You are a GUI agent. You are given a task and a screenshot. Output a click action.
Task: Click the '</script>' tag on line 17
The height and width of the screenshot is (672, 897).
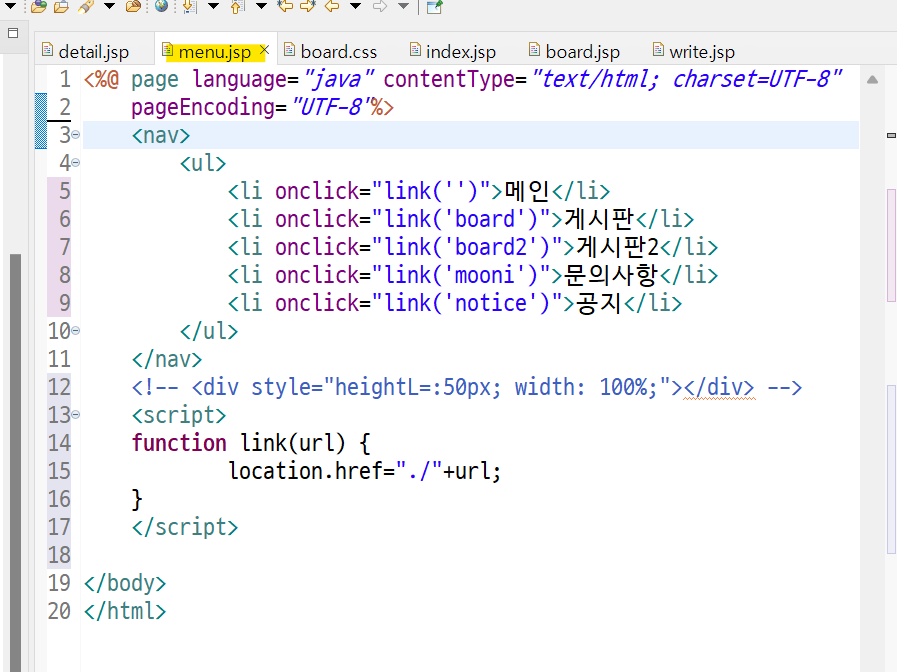[185, 527]
